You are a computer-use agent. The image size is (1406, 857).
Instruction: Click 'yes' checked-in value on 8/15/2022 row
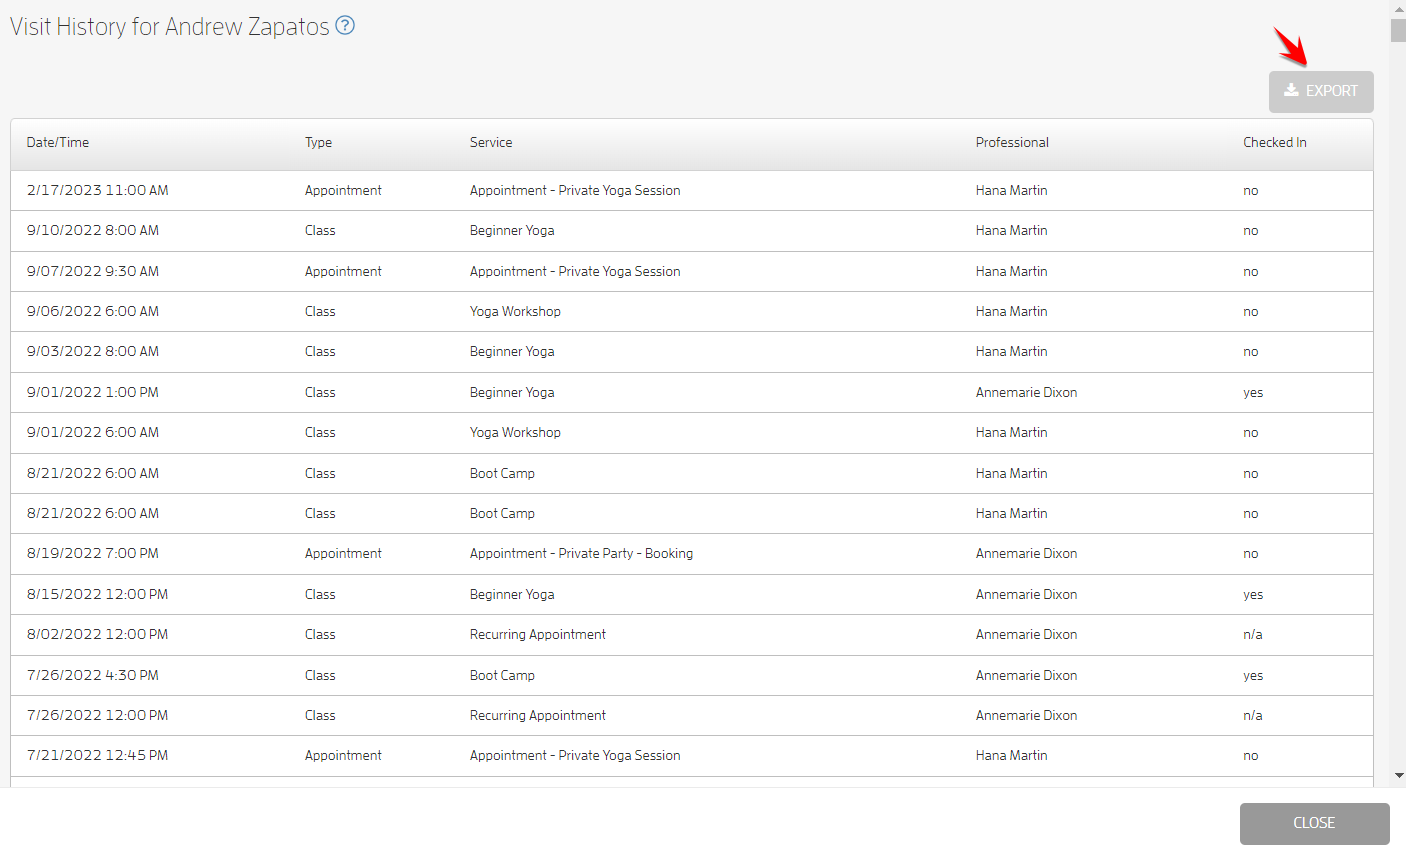(1253, 594)
